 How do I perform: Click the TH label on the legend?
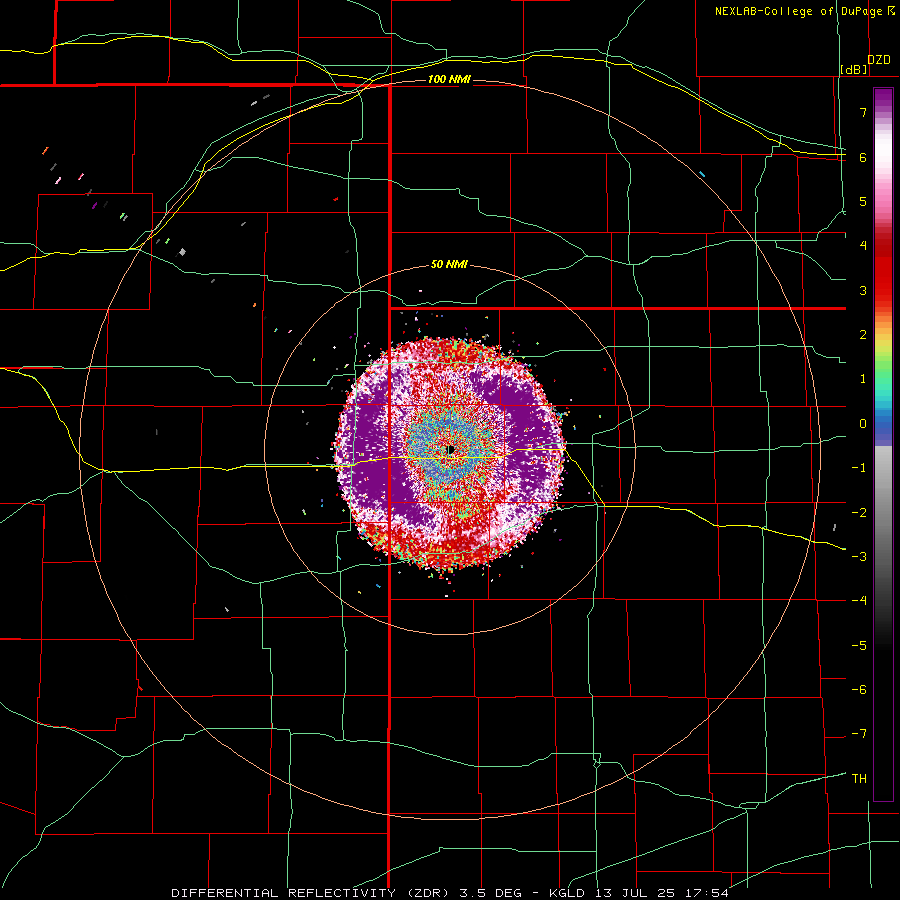859,779
